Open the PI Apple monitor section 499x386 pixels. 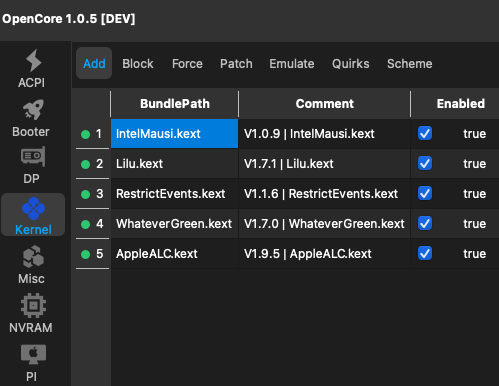pyautogui.click(x=32, y=362)
